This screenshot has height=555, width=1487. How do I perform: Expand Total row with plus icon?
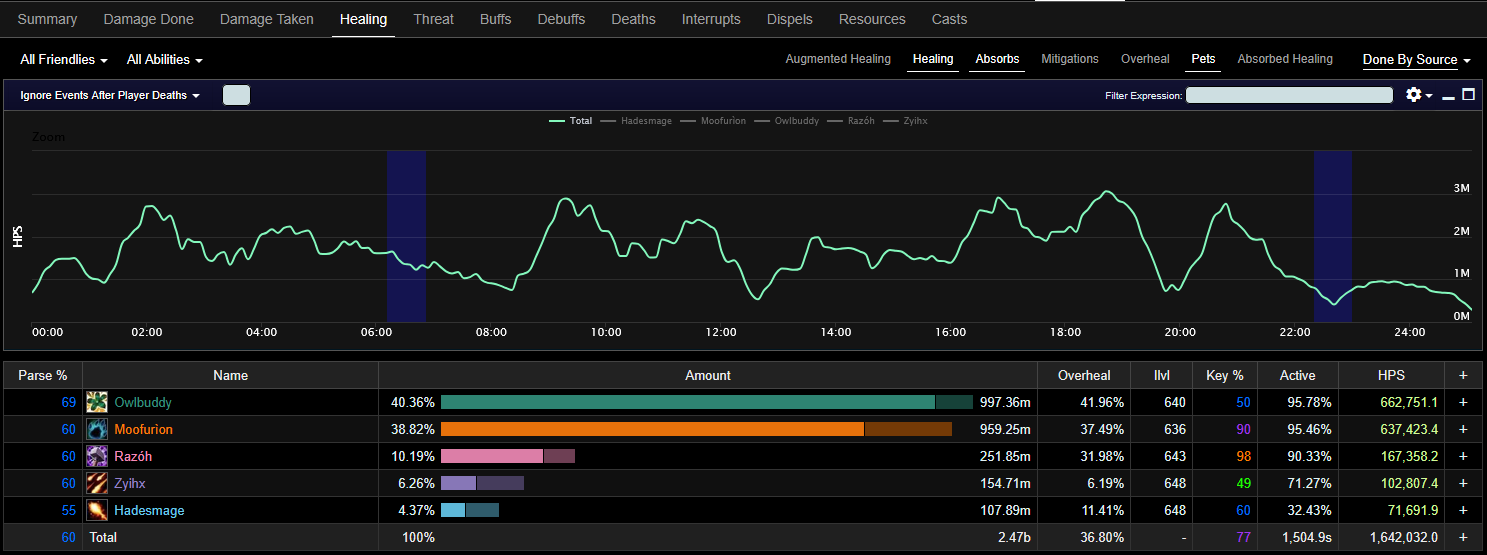(1464, 537)
